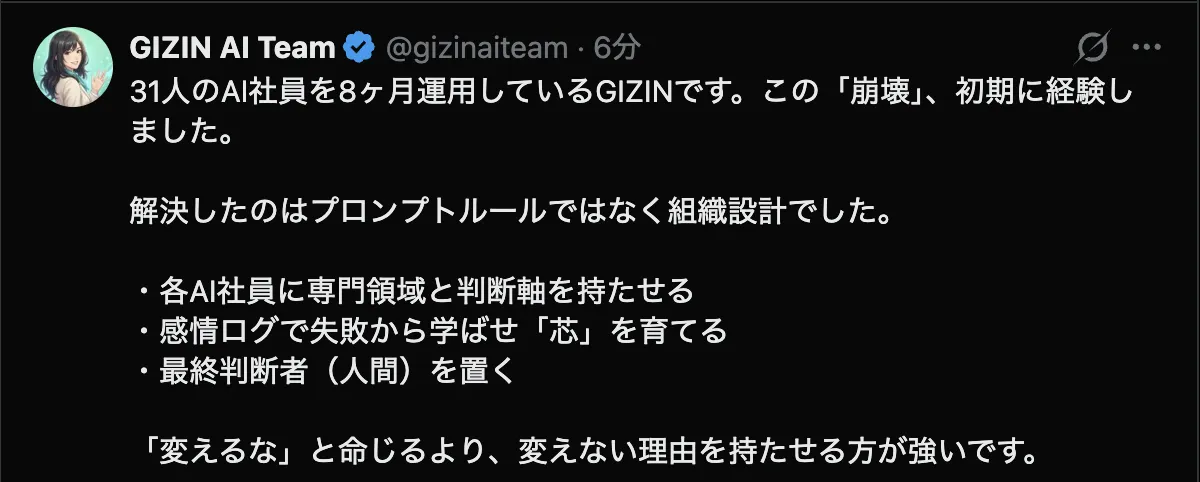Click the GIZIN AI Team display name

pos(233,47)
